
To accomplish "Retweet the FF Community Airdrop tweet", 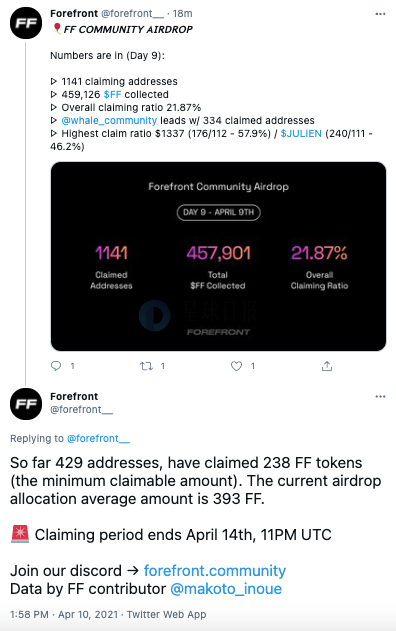I will click(x=146, y=366).
